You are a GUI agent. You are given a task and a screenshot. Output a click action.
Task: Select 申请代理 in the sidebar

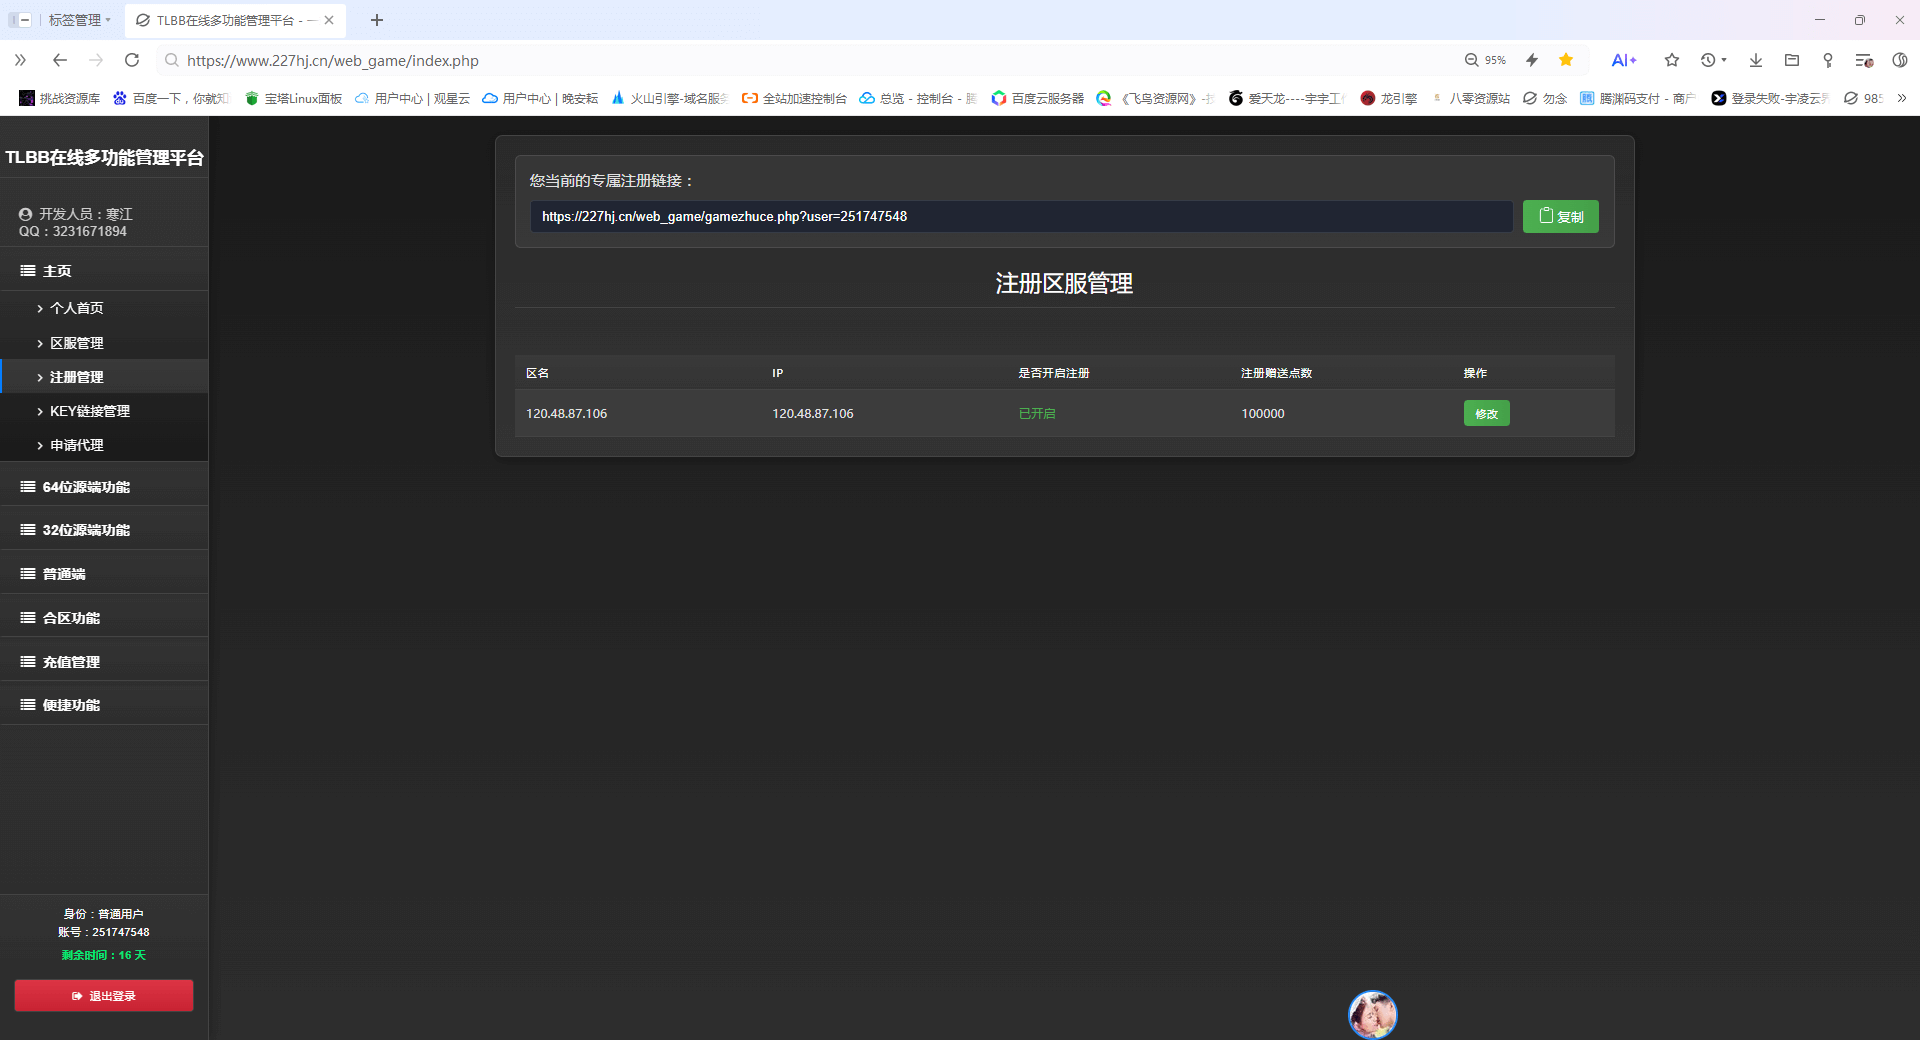[x=77, y=445]
